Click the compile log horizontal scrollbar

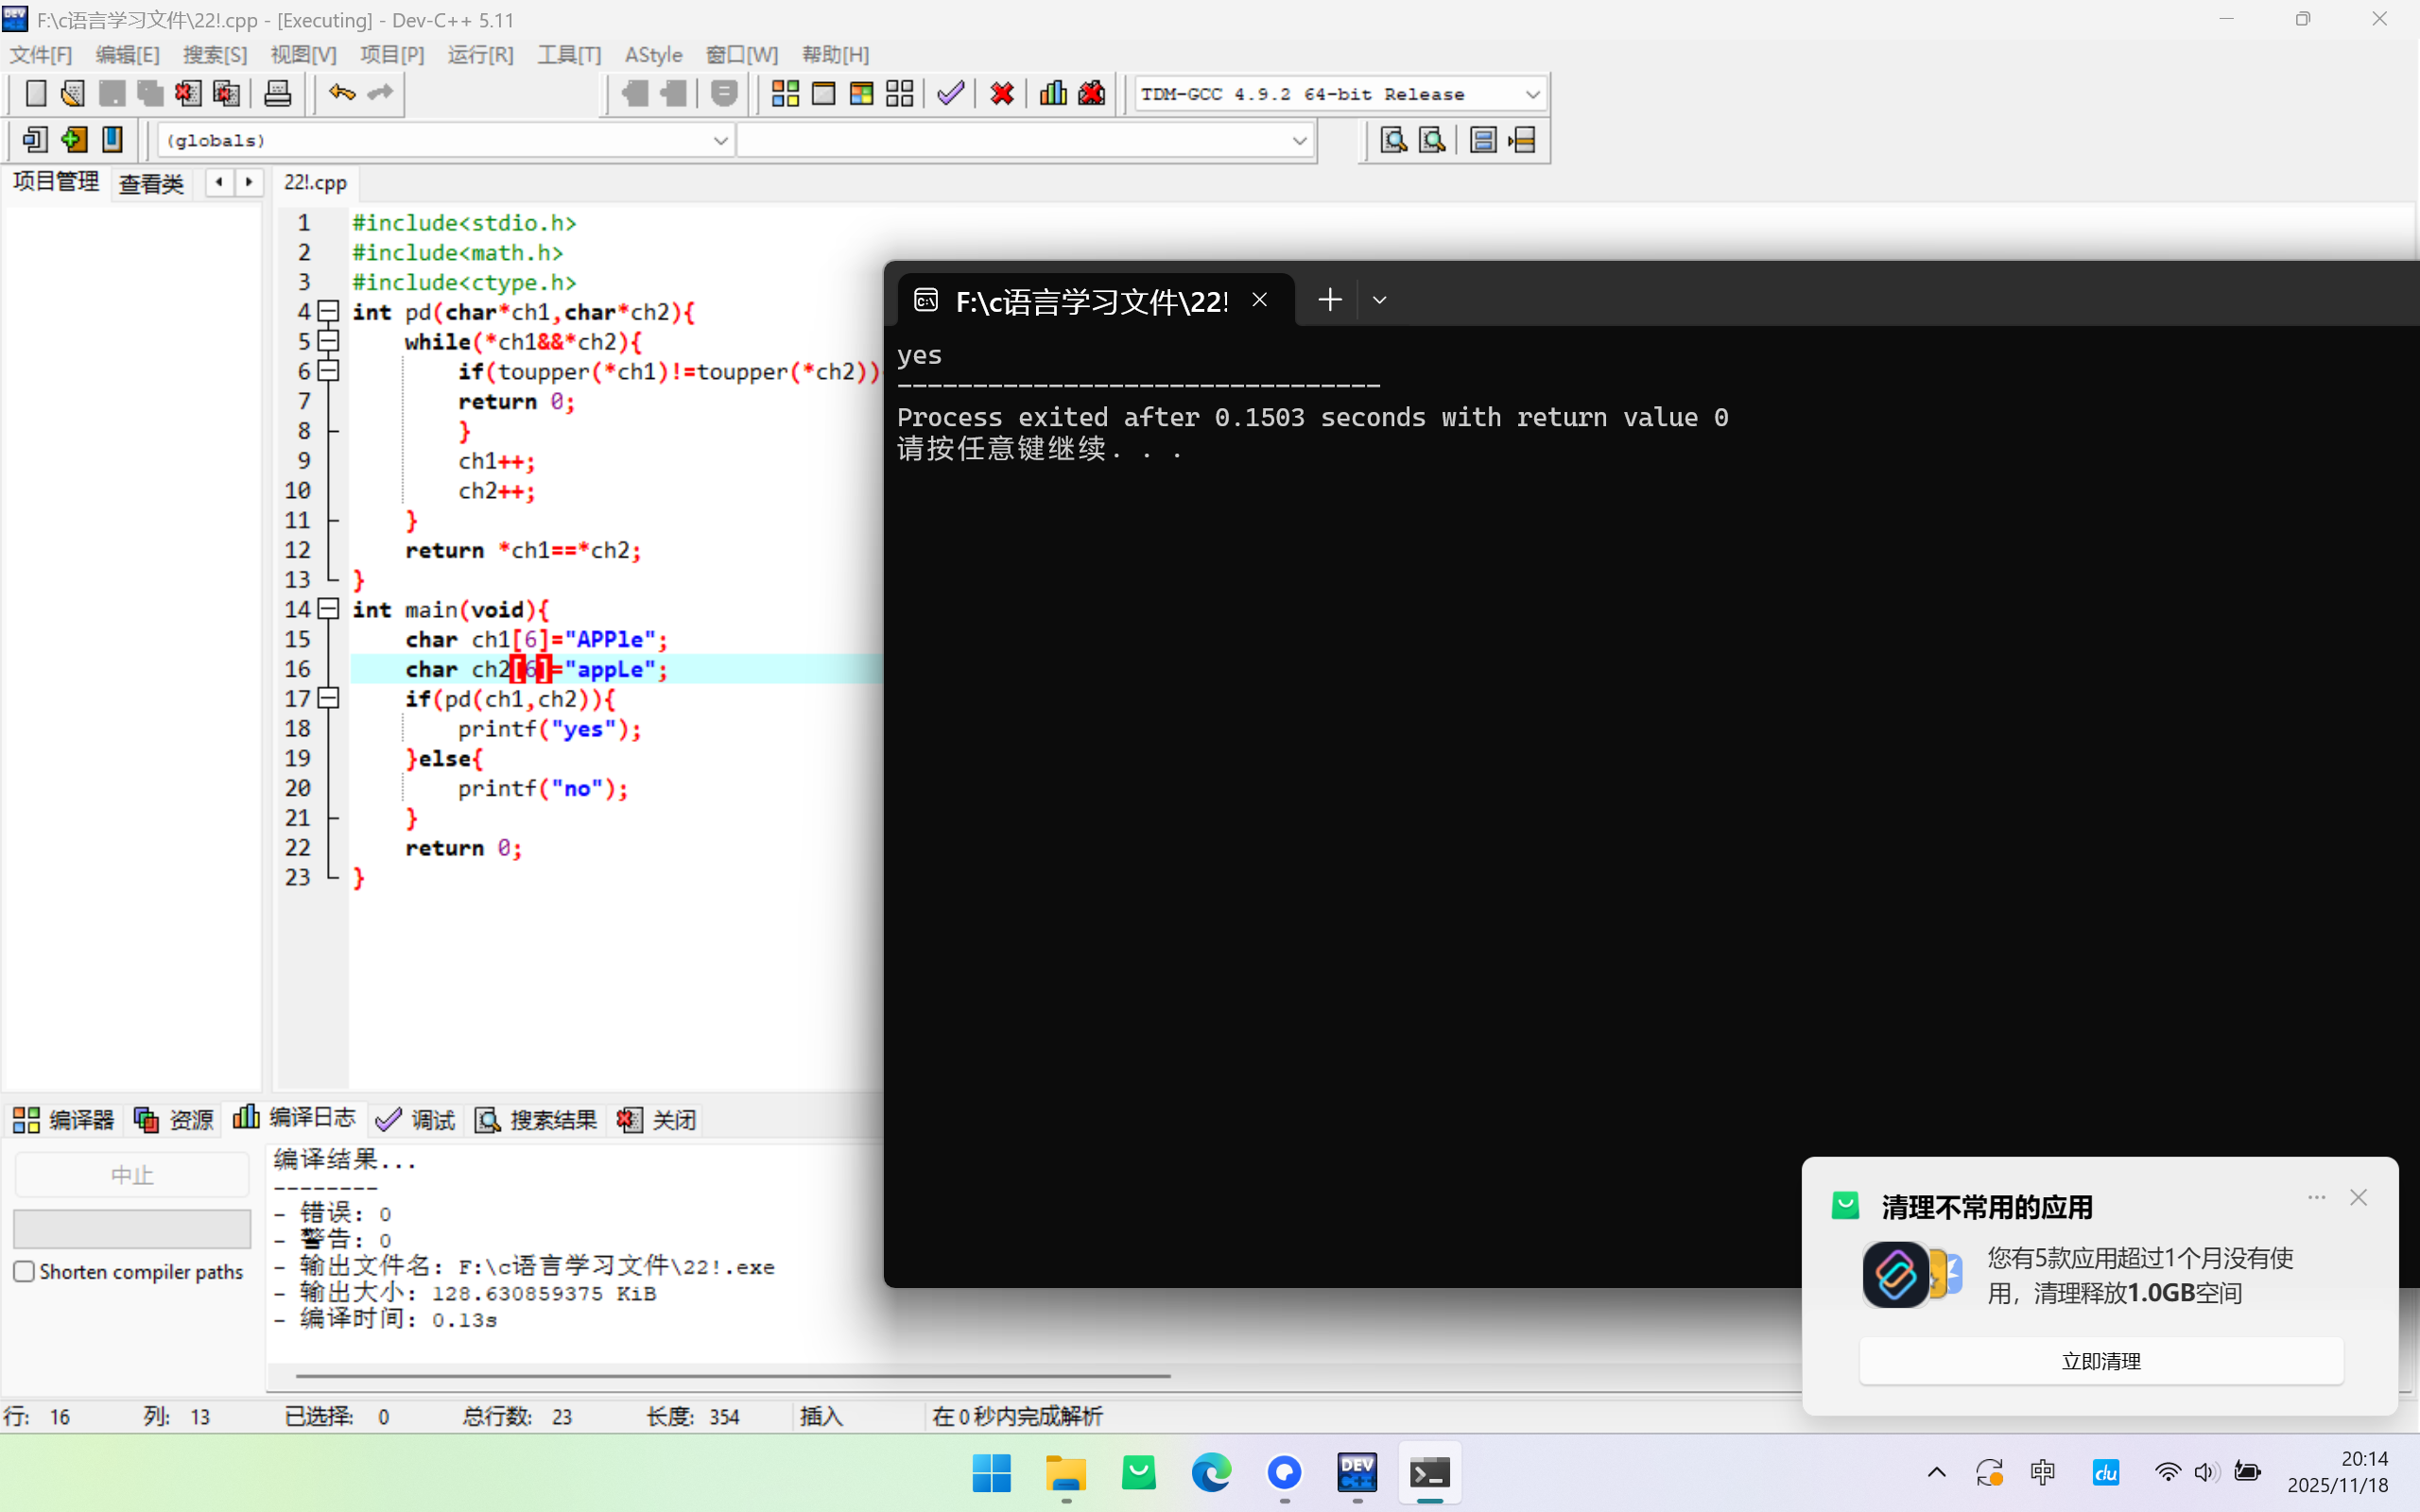[x=732, y=1376]
